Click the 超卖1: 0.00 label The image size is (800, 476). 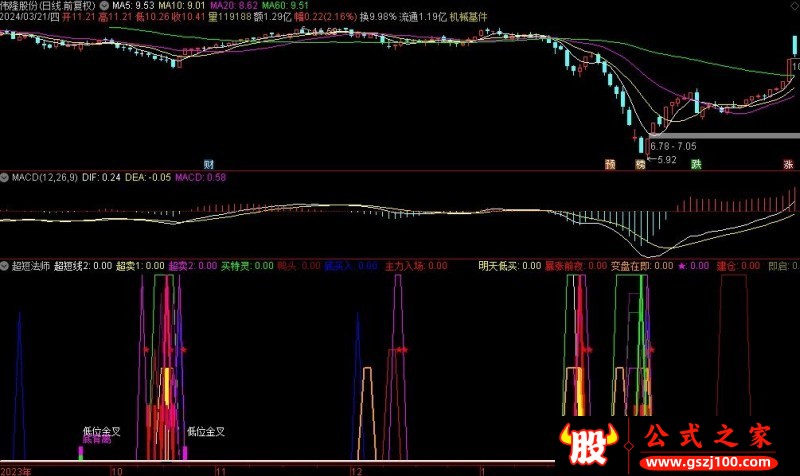point(140,266)
